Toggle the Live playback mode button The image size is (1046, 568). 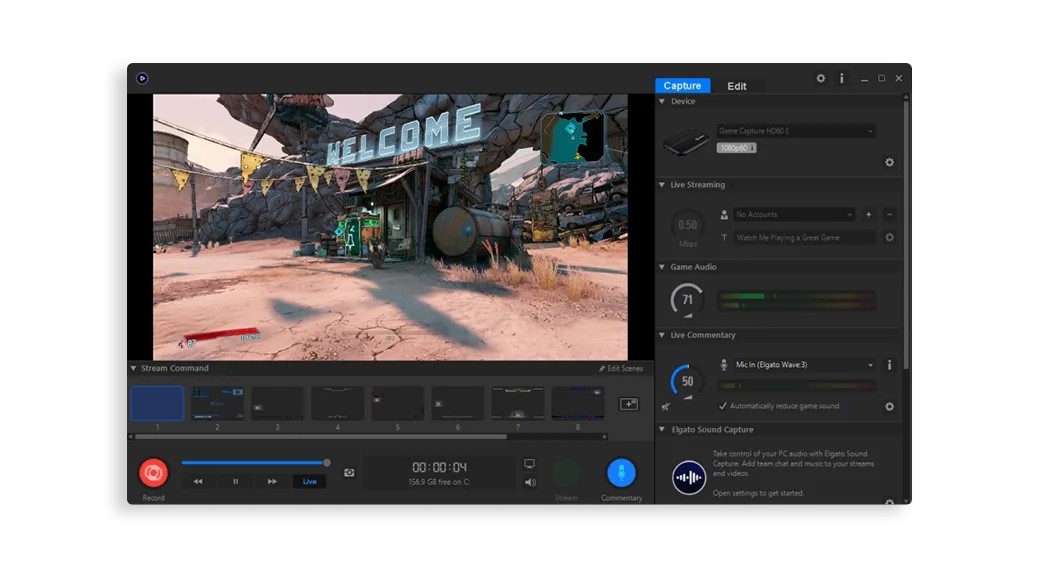coord(310,481)
